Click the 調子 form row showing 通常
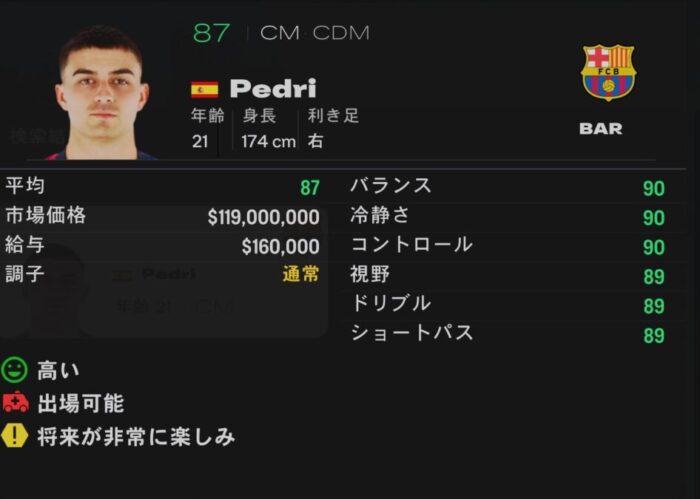This screenshot has width=700, height=499. pos(162,274)
